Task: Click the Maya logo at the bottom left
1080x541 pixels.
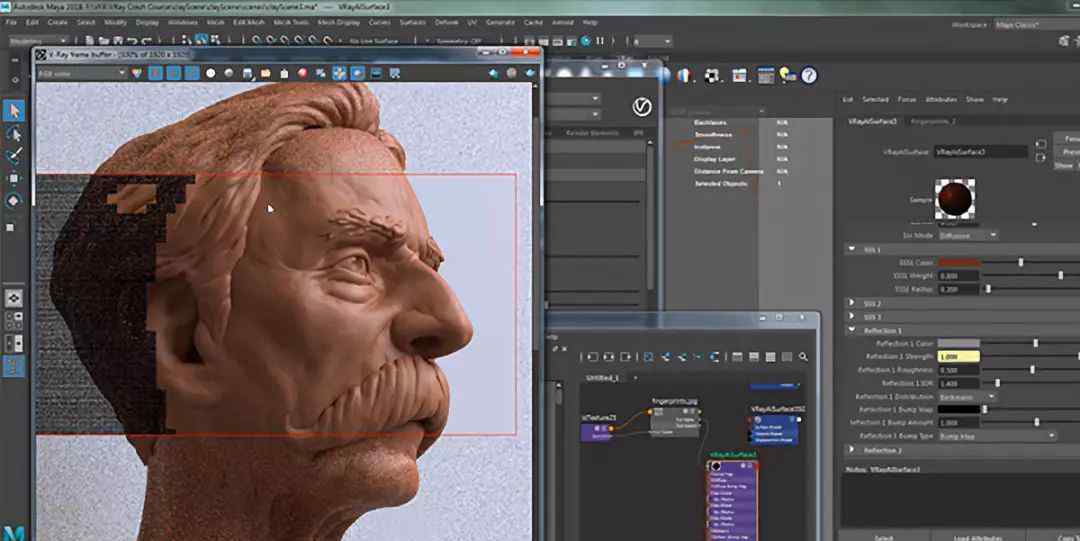Action: (x=13, y=533)
